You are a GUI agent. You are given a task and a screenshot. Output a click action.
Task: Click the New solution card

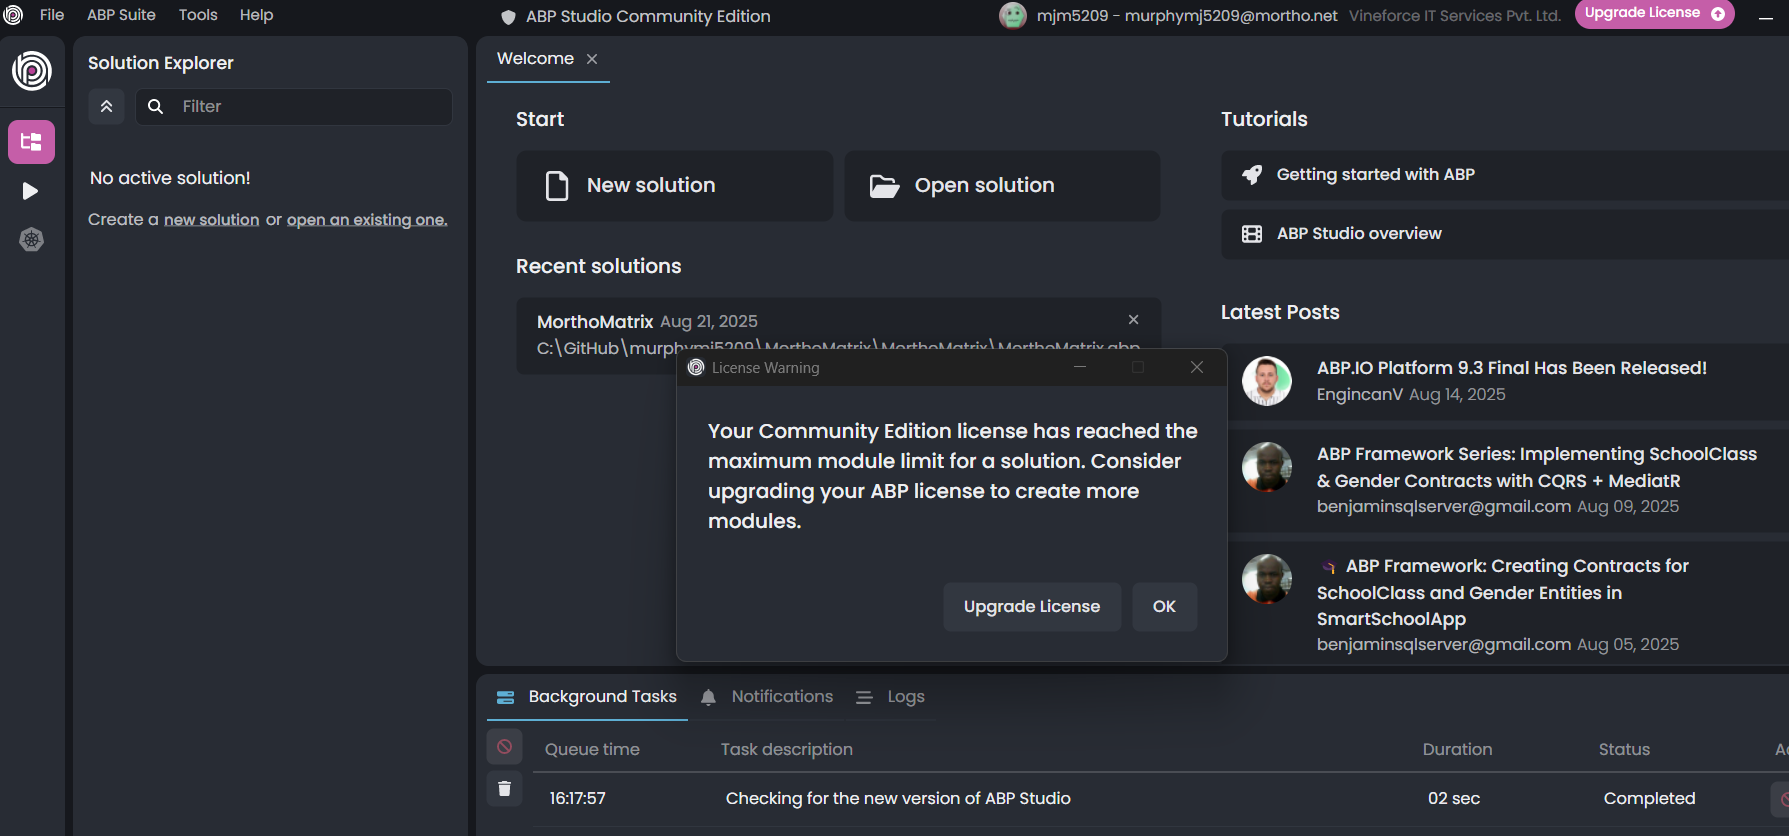click(x=674, y=186)
